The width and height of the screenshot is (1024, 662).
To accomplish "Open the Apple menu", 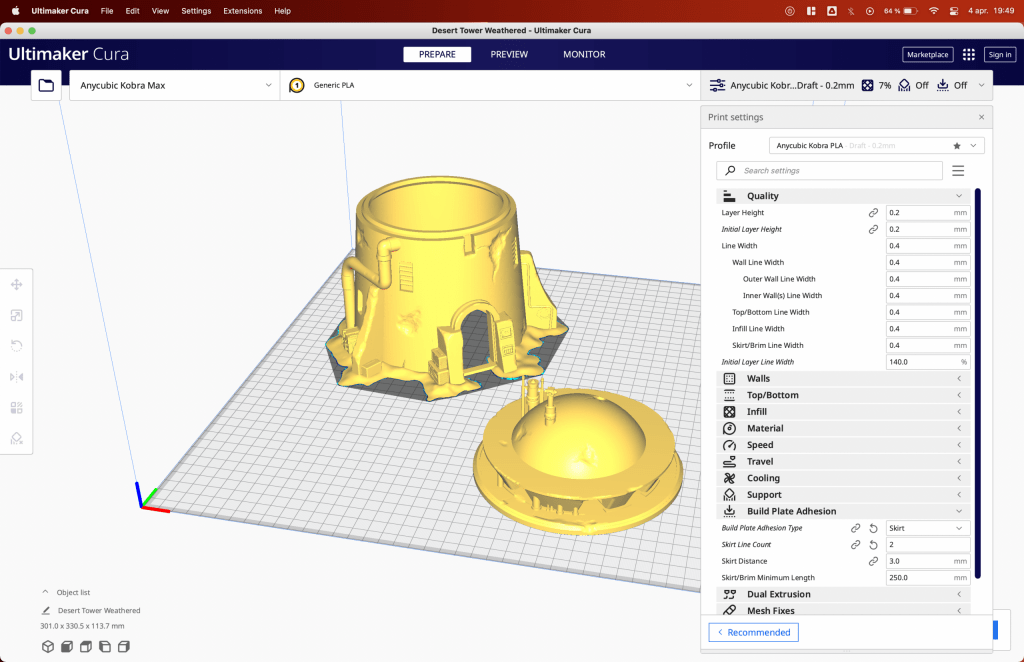I will click(x=16, y=11).
